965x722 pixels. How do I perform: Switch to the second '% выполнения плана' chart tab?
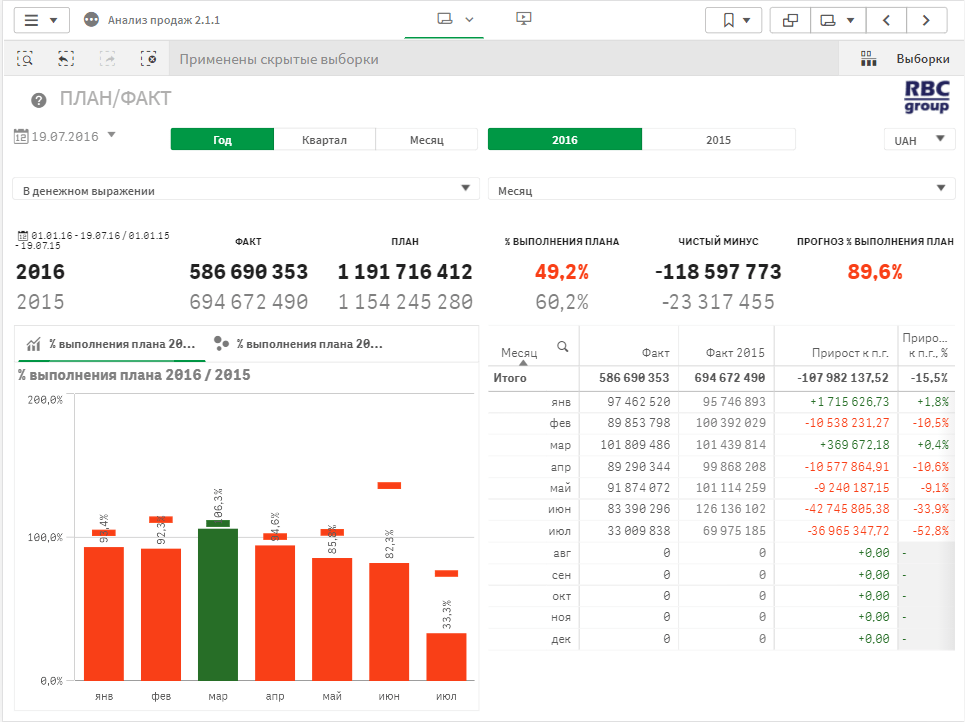coord(300,344)
